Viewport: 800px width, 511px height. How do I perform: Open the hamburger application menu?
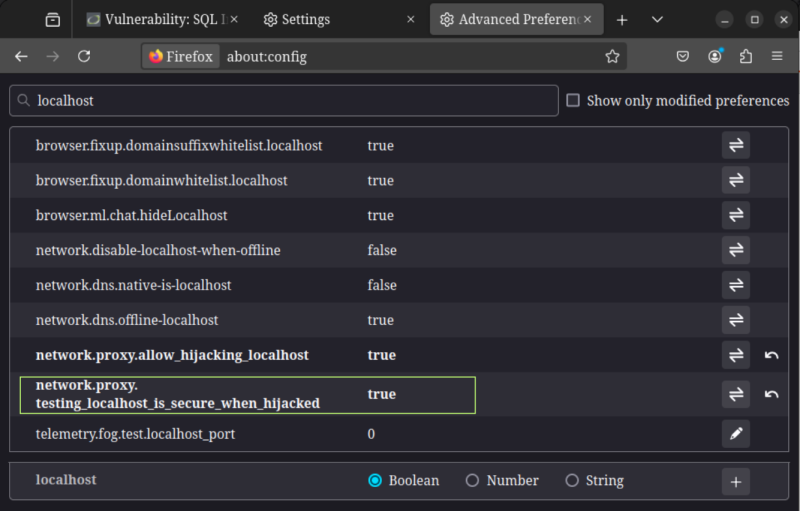coord(777,56)
